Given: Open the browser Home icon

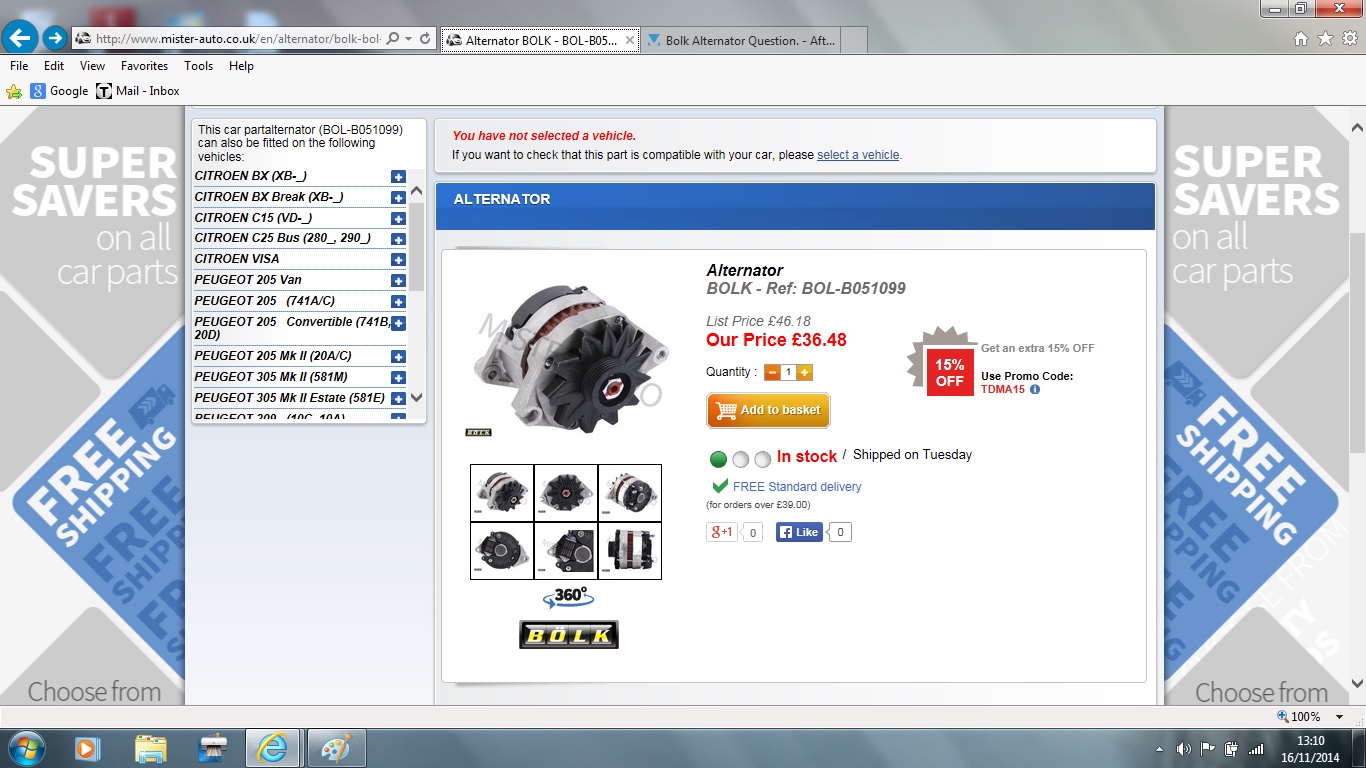Looking at the screenshot, I should click(1301, 39).
